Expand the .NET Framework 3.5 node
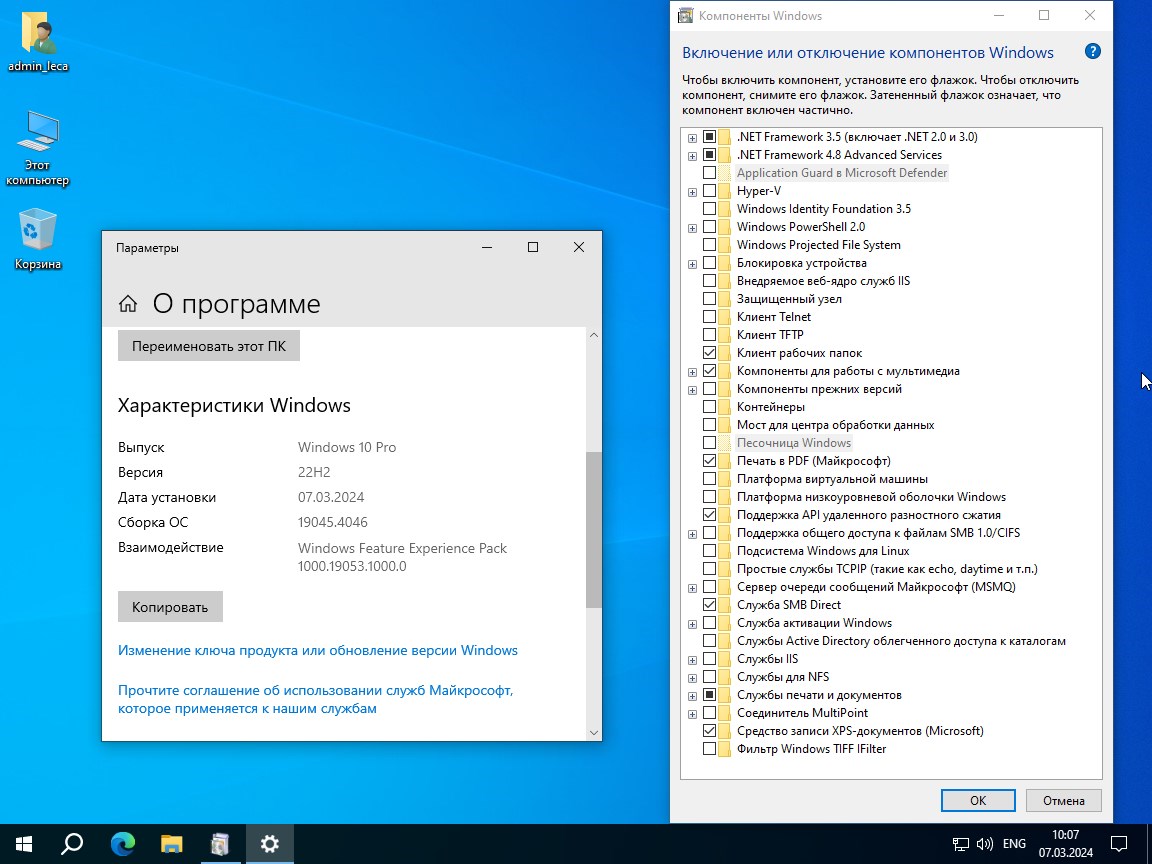The image size is (1152, 864). point(691,137)
